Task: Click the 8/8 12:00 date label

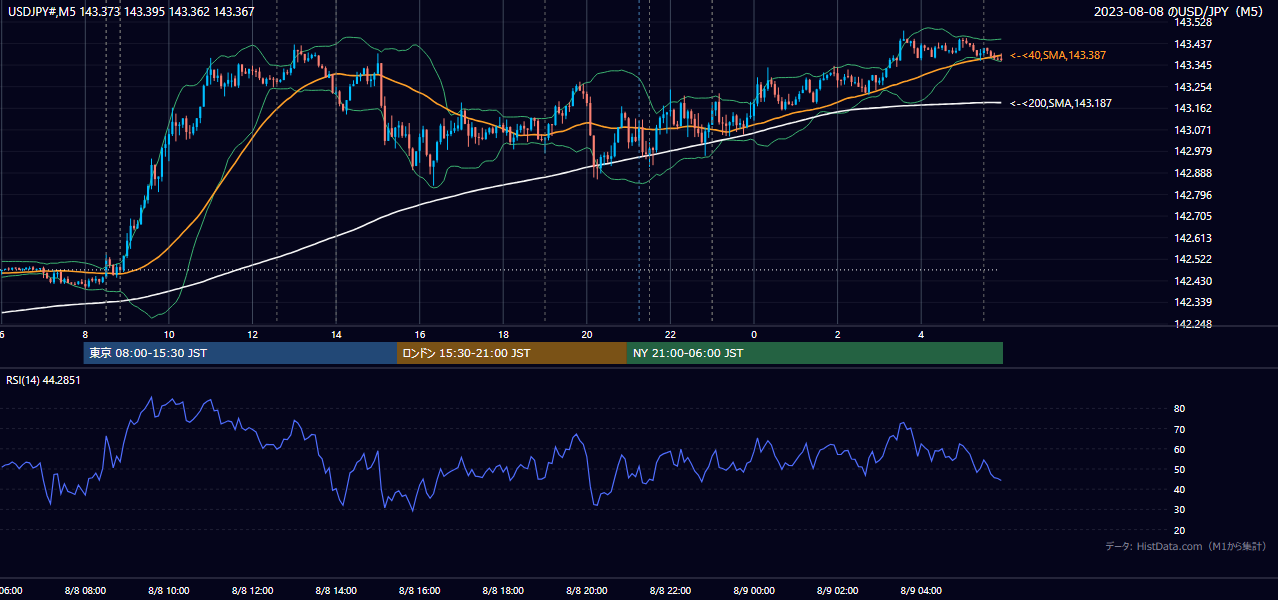Action: tap(252, 590)
